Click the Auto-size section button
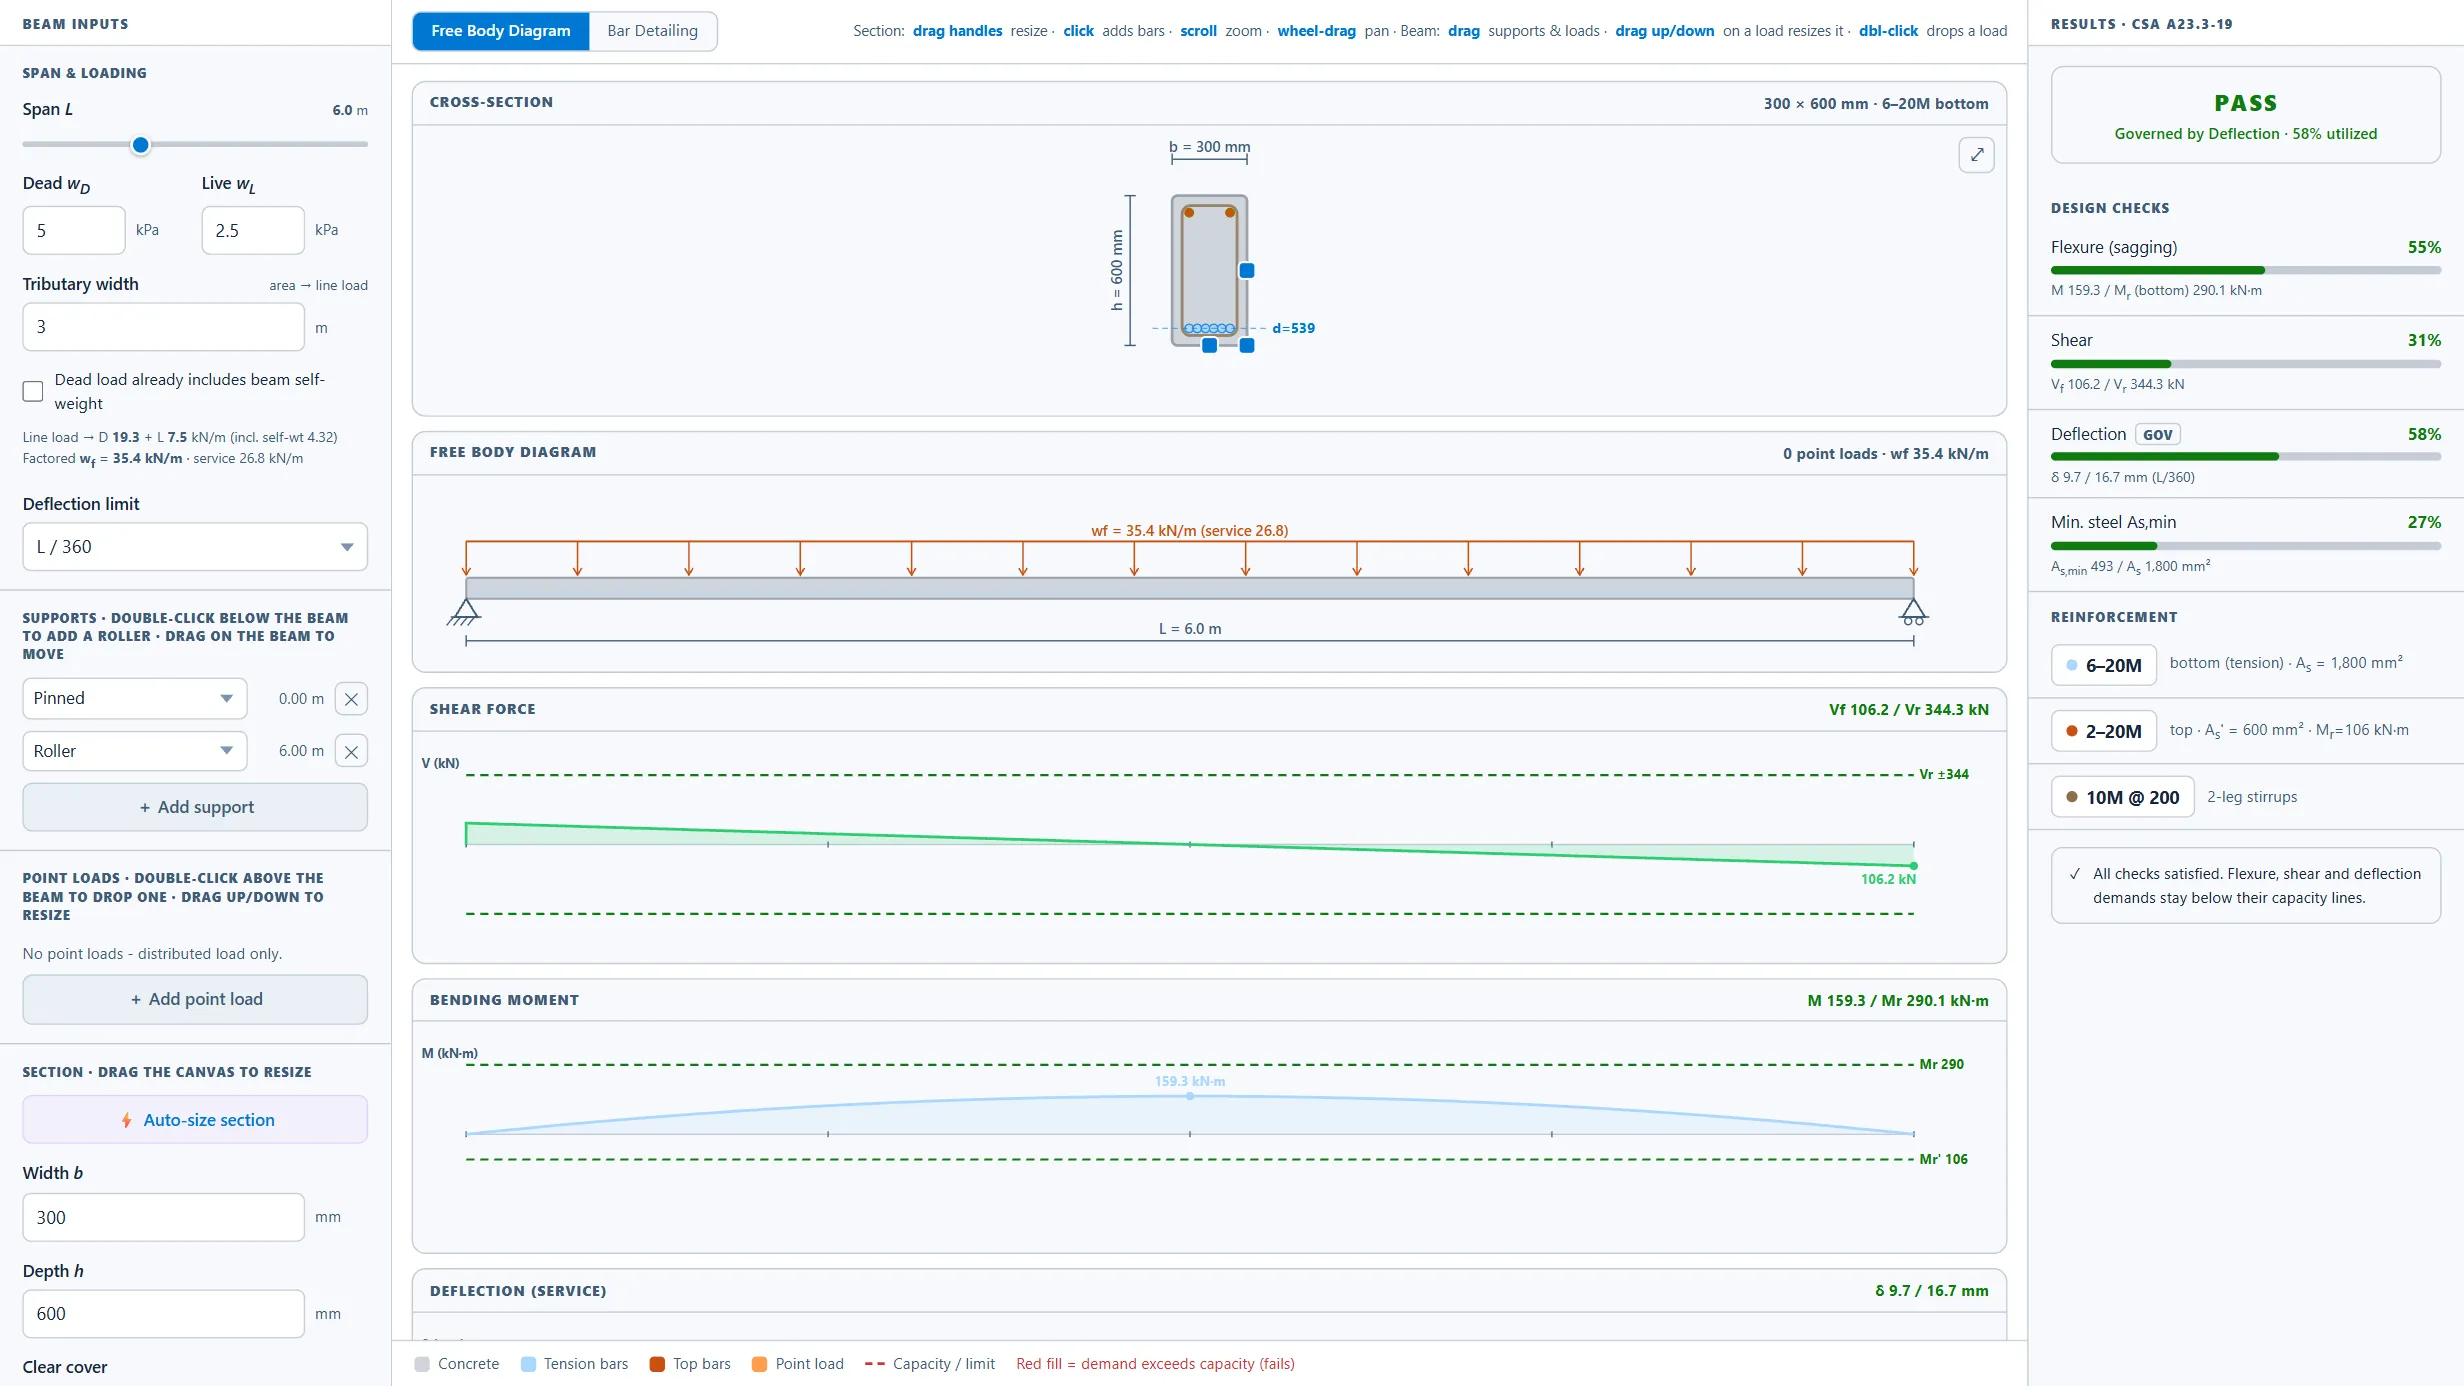The width and height of the screenshot is (2464, 1386). [x=195, y=1120]
